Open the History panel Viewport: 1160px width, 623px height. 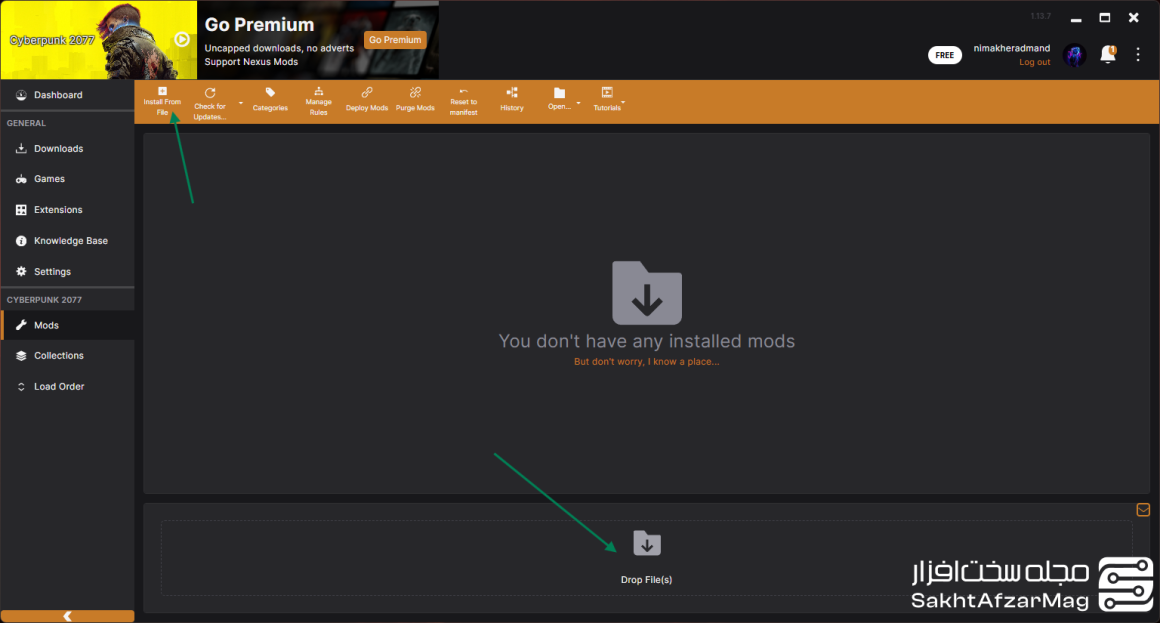coord(512,99)
